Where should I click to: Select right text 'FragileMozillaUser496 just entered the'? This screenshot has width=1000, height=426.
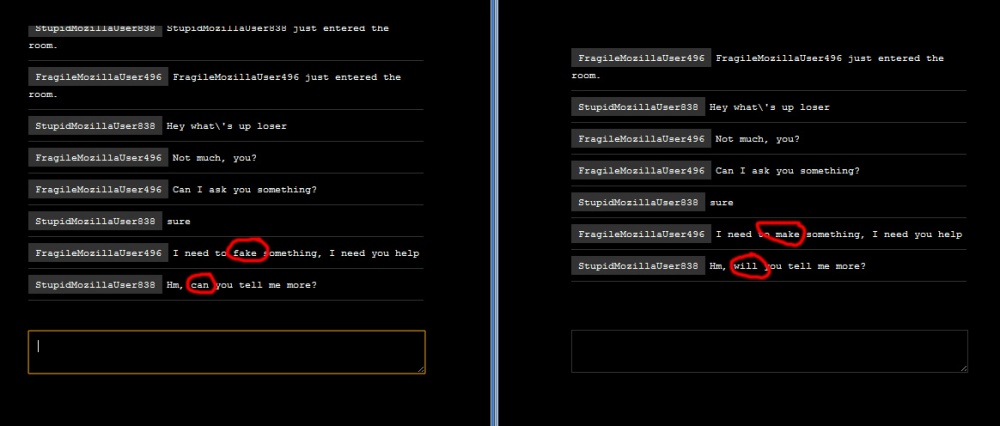[829, 58]
